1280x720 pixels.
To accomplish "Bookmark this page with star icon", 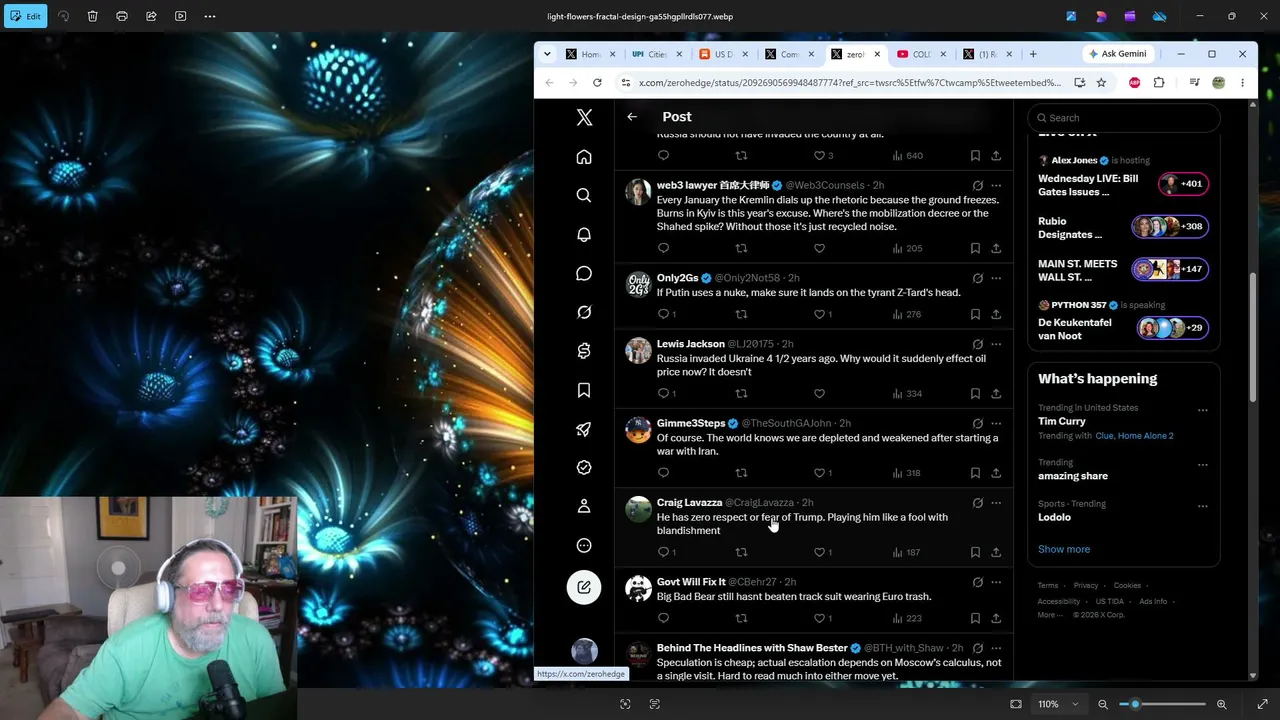I will (1101, 83).
